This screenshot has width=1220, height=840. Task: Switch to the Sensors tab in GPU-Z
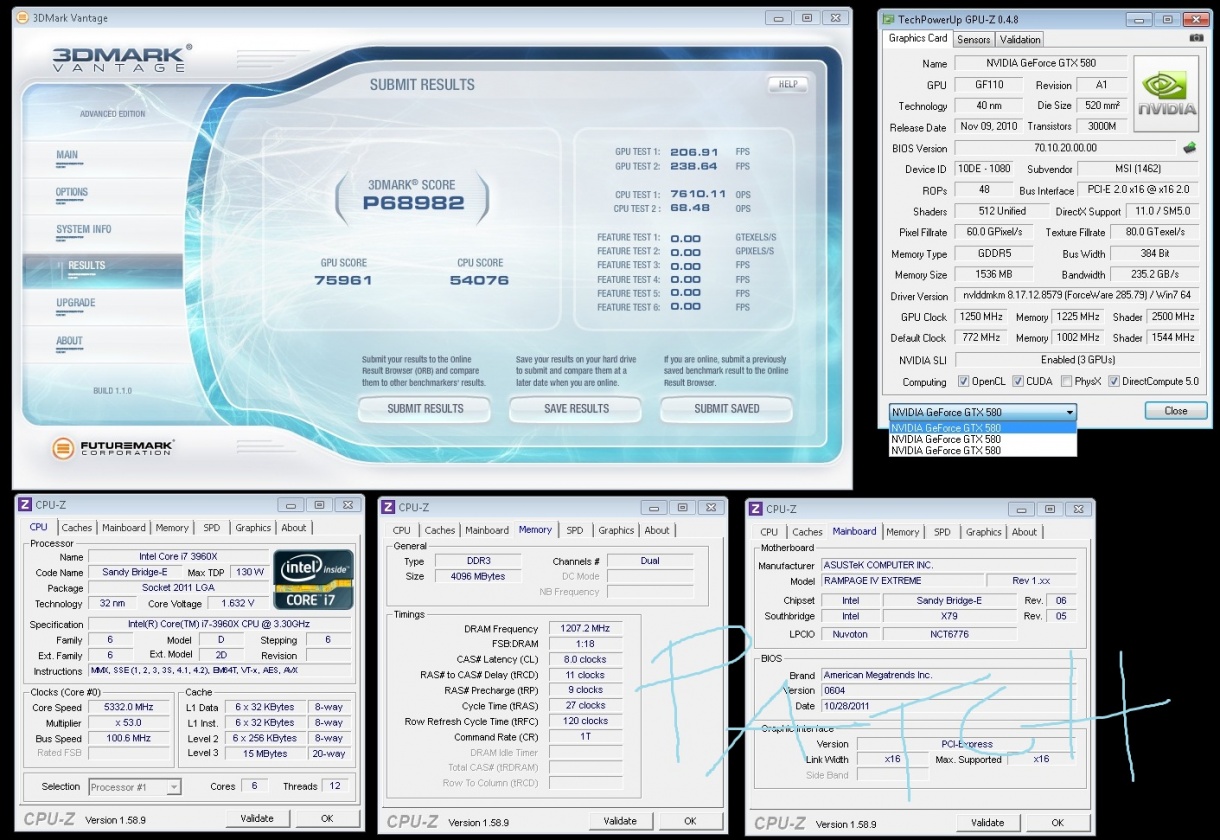pos(973,39)
